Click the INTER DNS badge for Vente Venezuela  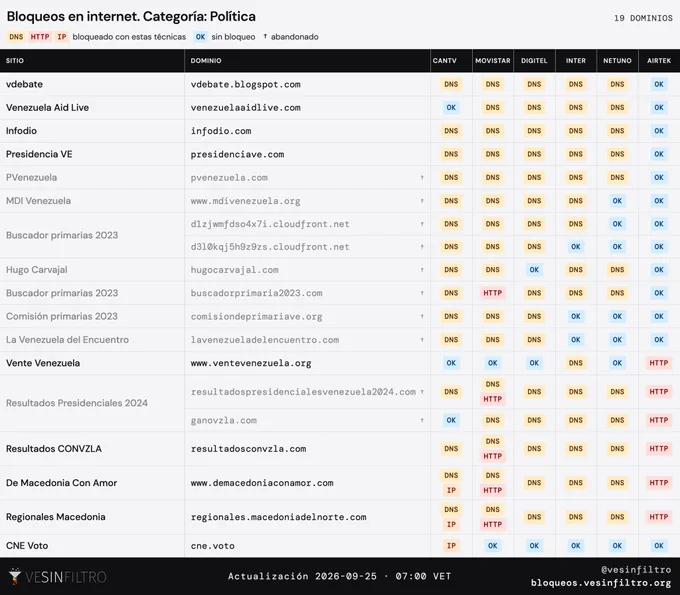(x=576, y=363)
